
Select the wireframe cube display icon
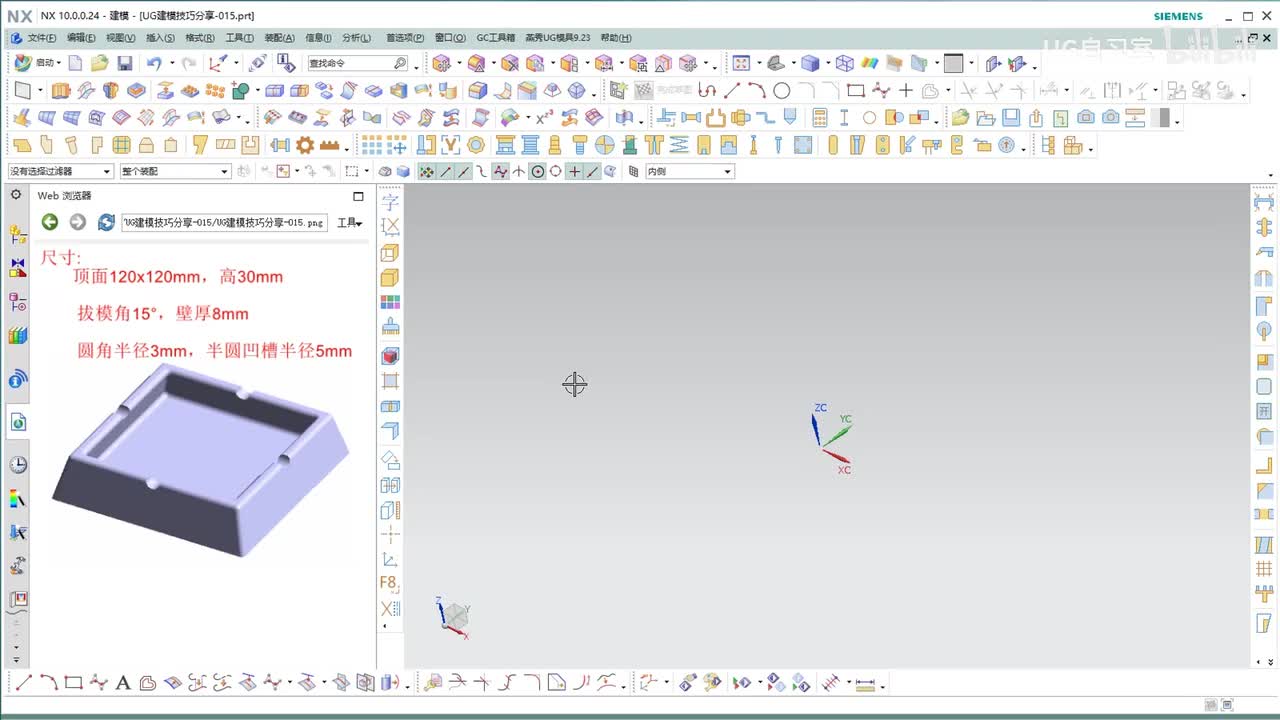click(x=845, y=63)
